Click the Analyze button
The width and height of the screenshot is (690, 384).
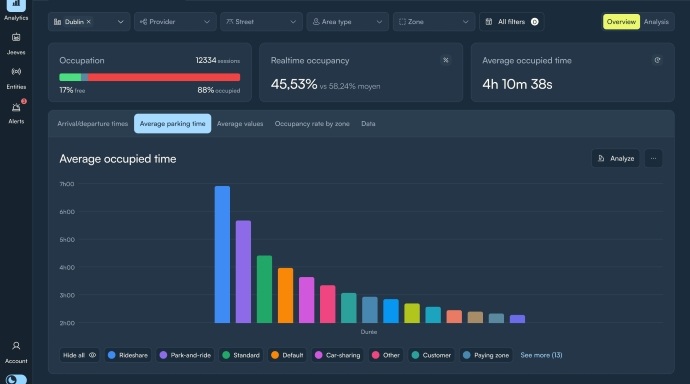(615, 158)
